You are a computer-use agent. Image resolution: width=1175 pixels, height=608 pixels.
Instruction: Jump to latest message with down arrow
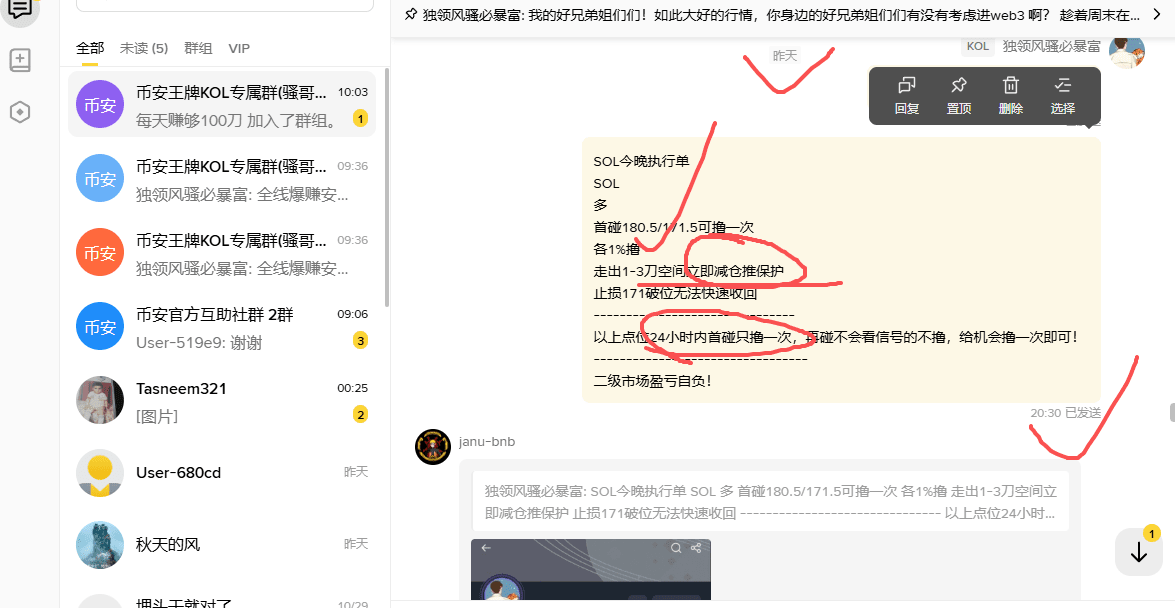[1139, 553]
